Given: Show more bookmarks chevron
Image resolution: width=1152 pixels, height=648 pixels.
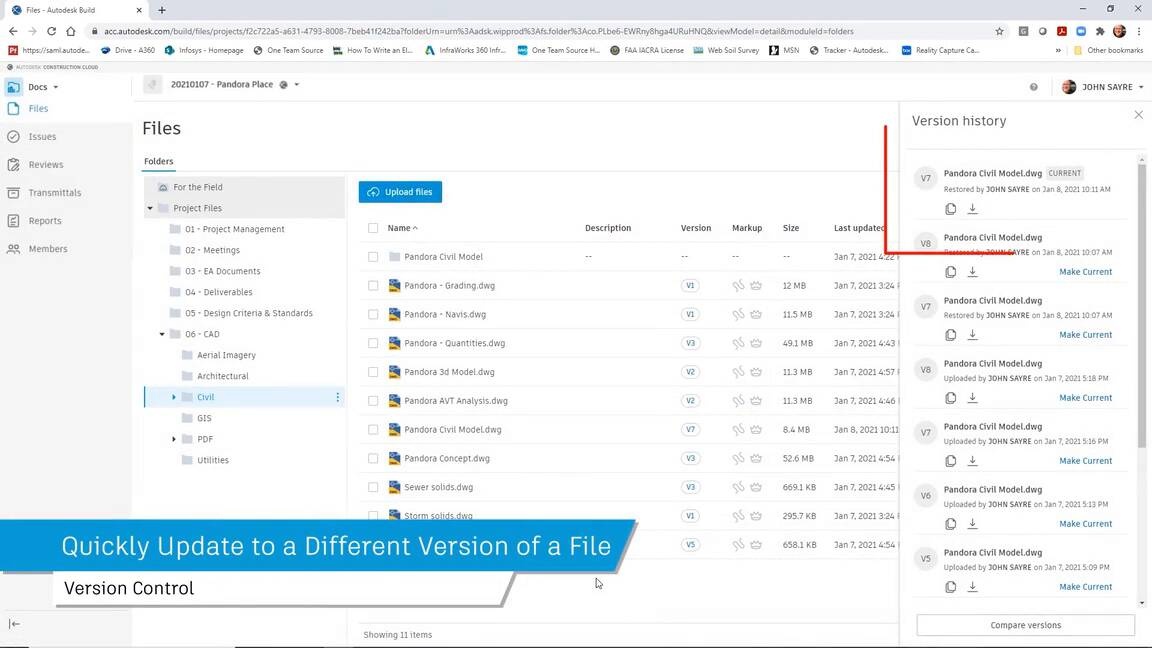Looking at the screenshot, I should point(1058,51).
